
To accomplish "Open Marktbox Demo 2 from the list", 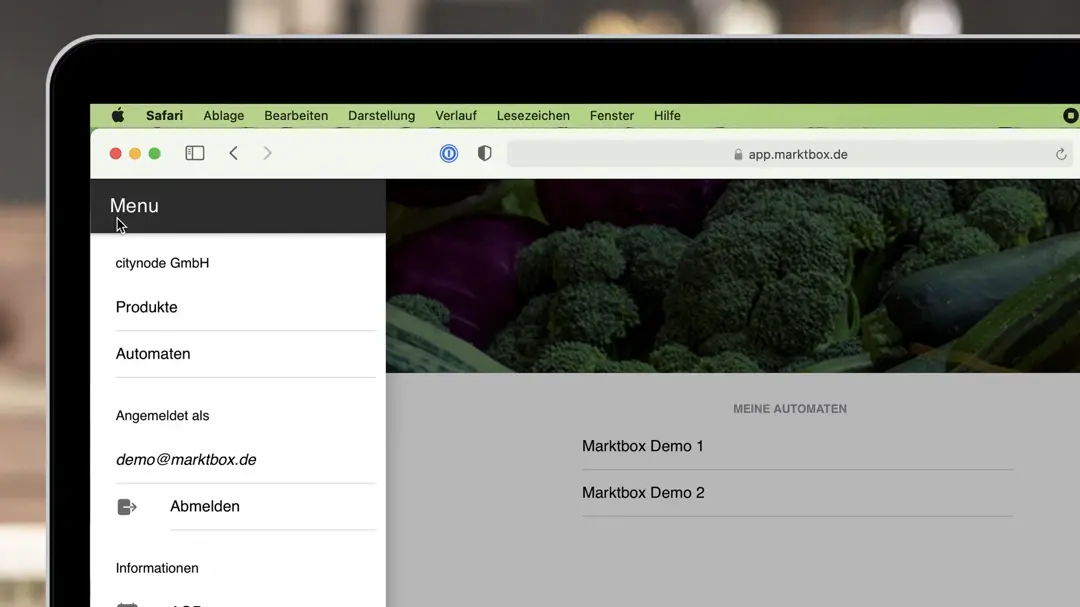I will (643, 493).
